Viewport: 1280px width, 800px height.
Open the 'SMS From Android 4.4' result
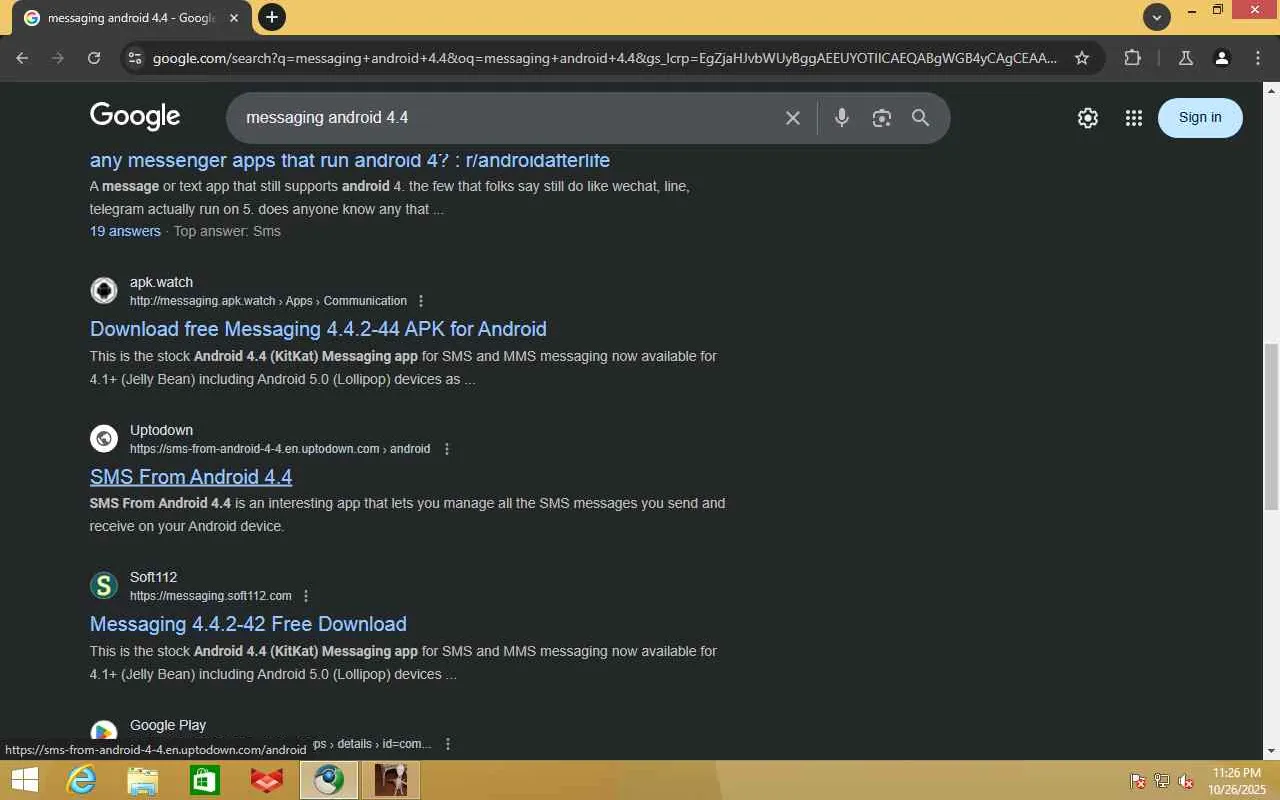coord(191,477)
